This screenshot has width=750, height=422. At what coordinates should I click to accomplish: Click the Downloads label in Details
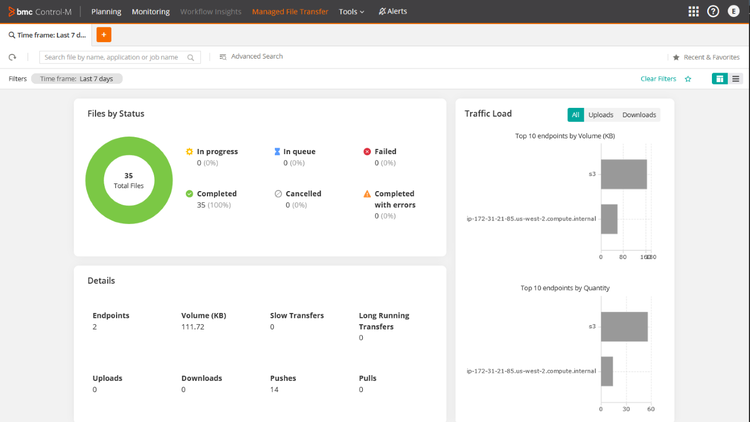pos(202,378)
